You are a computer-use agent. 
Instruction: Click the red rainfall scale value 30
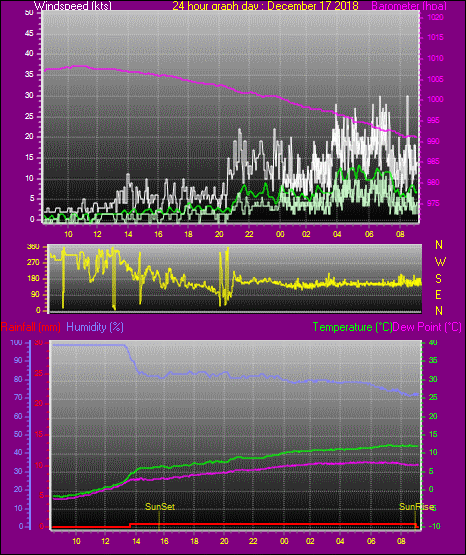[x=39, y=343]
